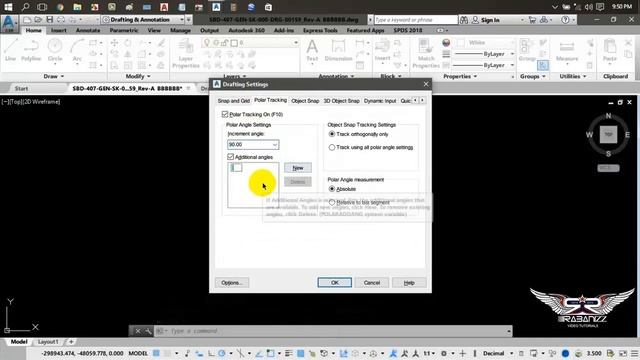Switch to the Object Snap dialog tab
640x360 pixels.
pos(305,101)
